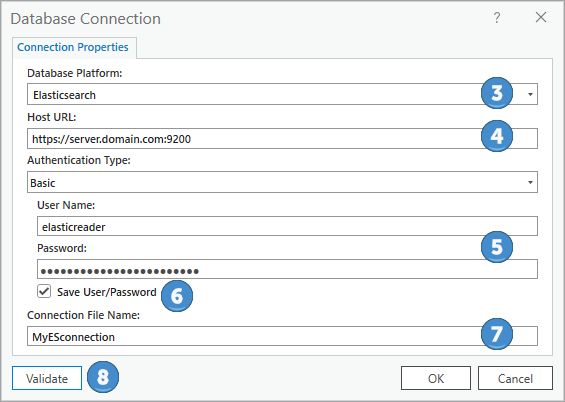Click the Cancel button
This screenshot has width=565, height=402.
(x=515, y=378)
